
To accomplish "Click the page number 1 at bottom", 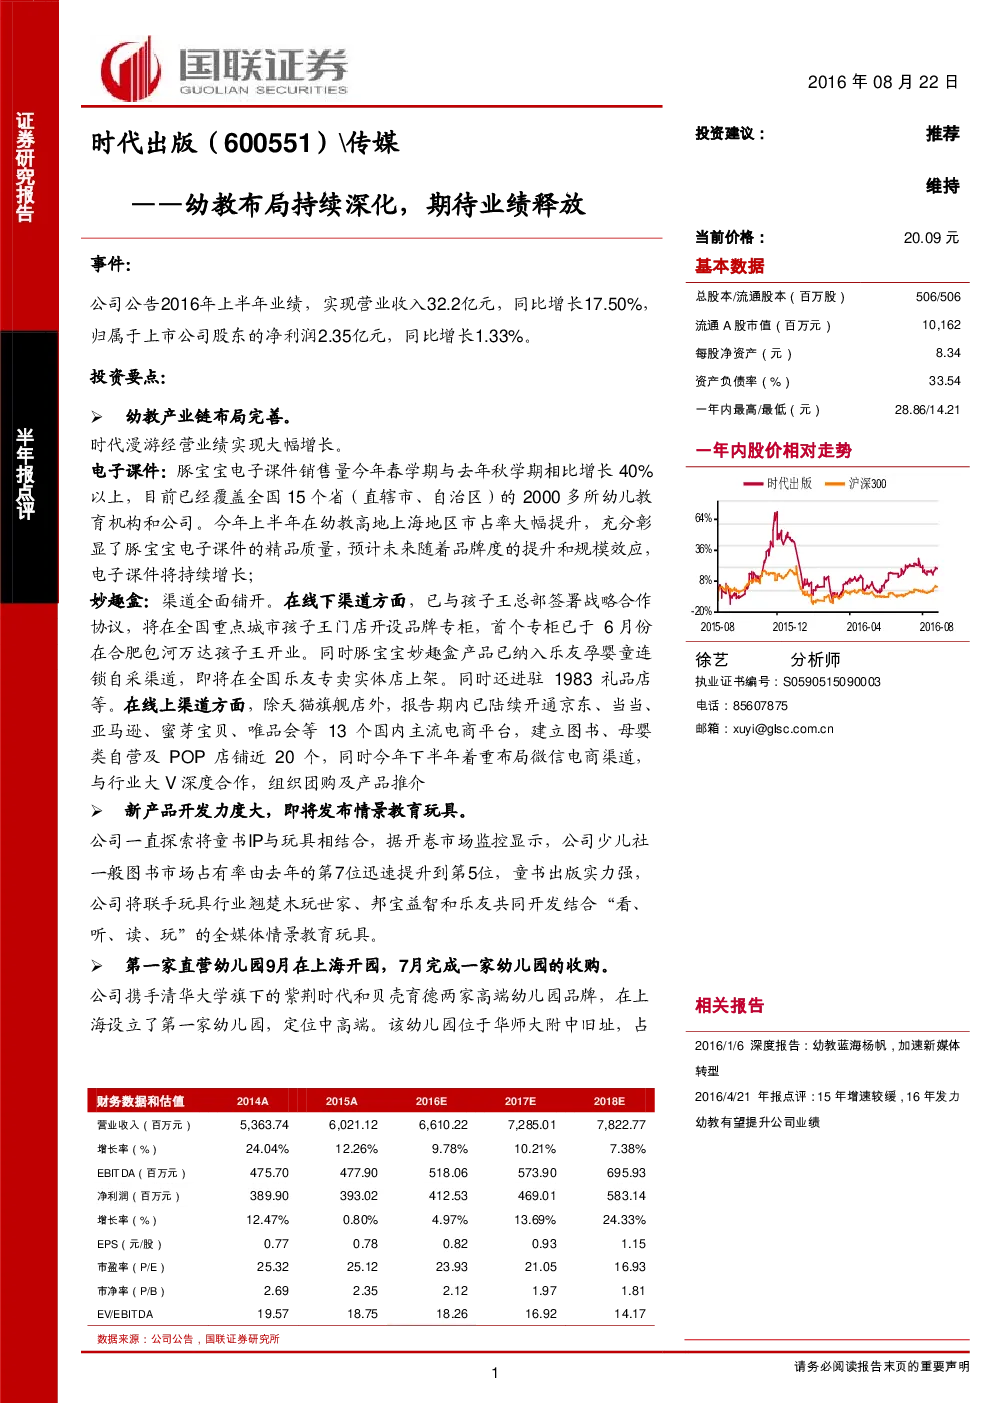I will [x=495, y=1373].
